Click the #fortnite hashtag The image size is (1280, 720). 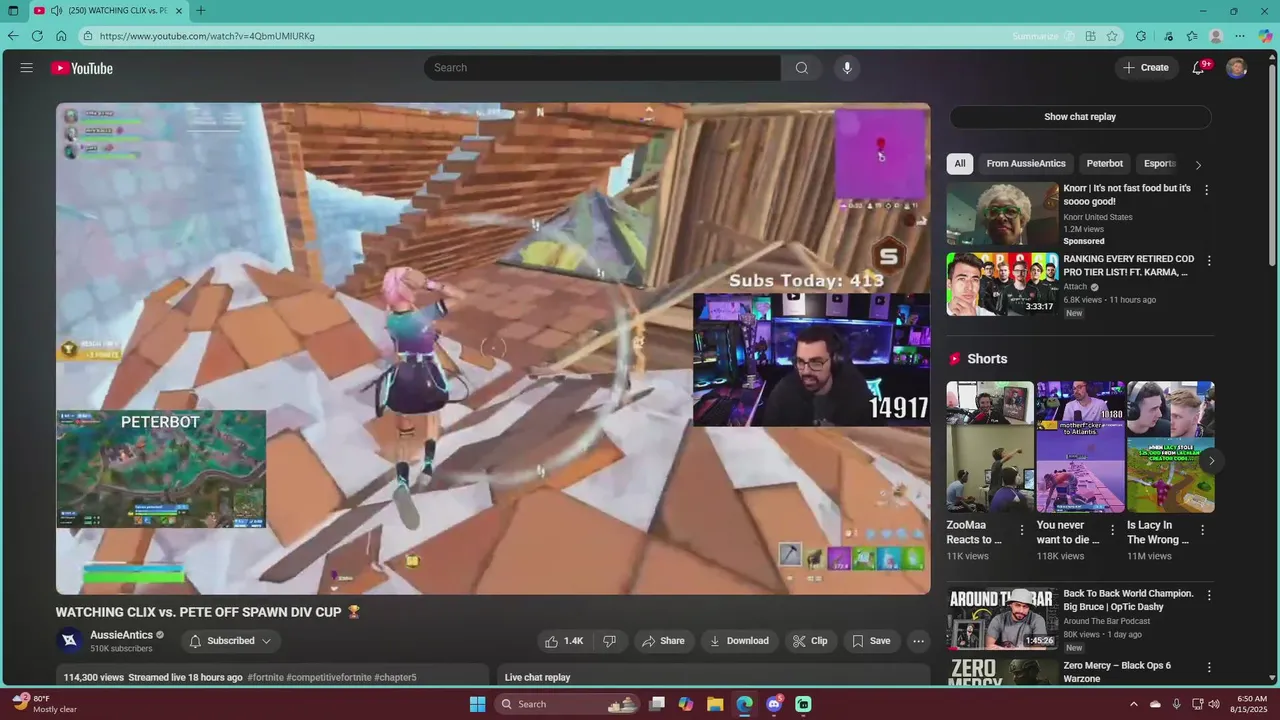click(x=265, y=677)
